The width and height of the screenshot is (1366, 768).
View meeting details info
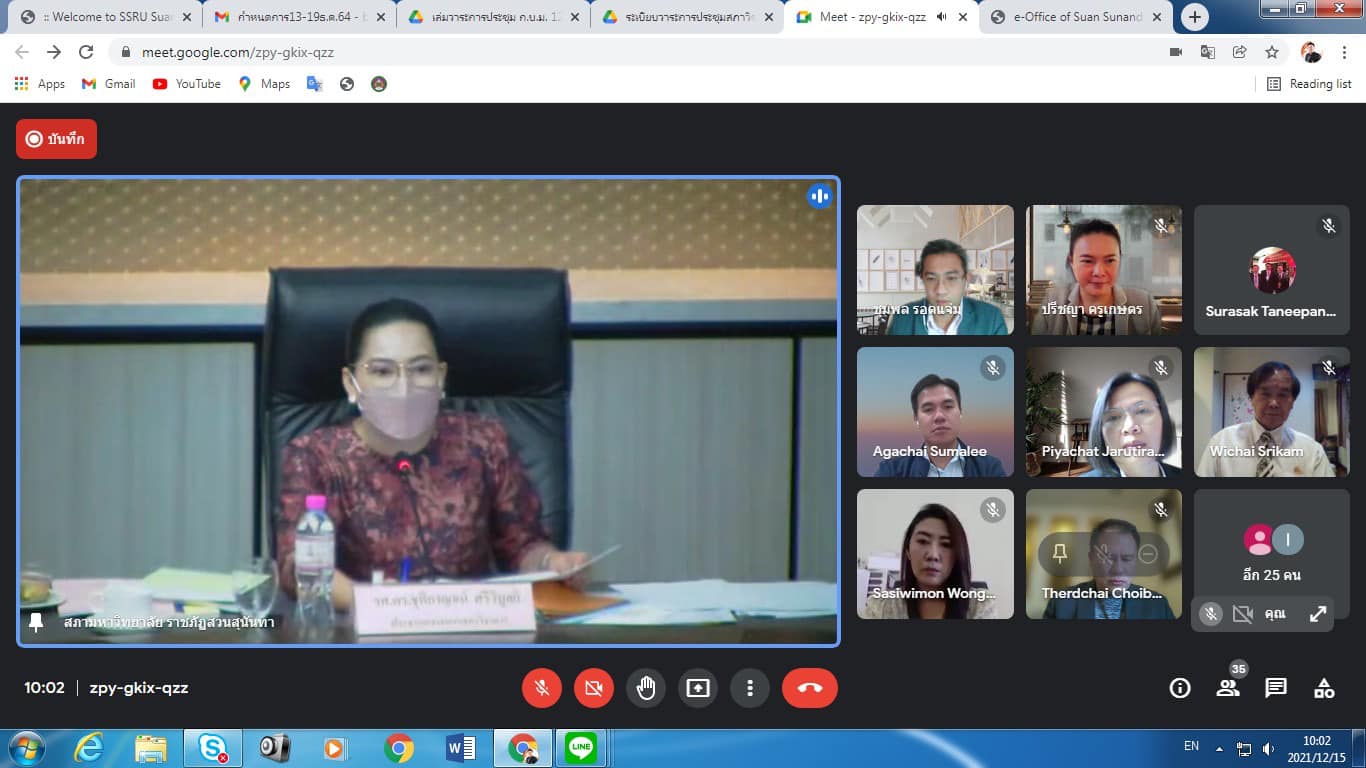[1180, 688]
